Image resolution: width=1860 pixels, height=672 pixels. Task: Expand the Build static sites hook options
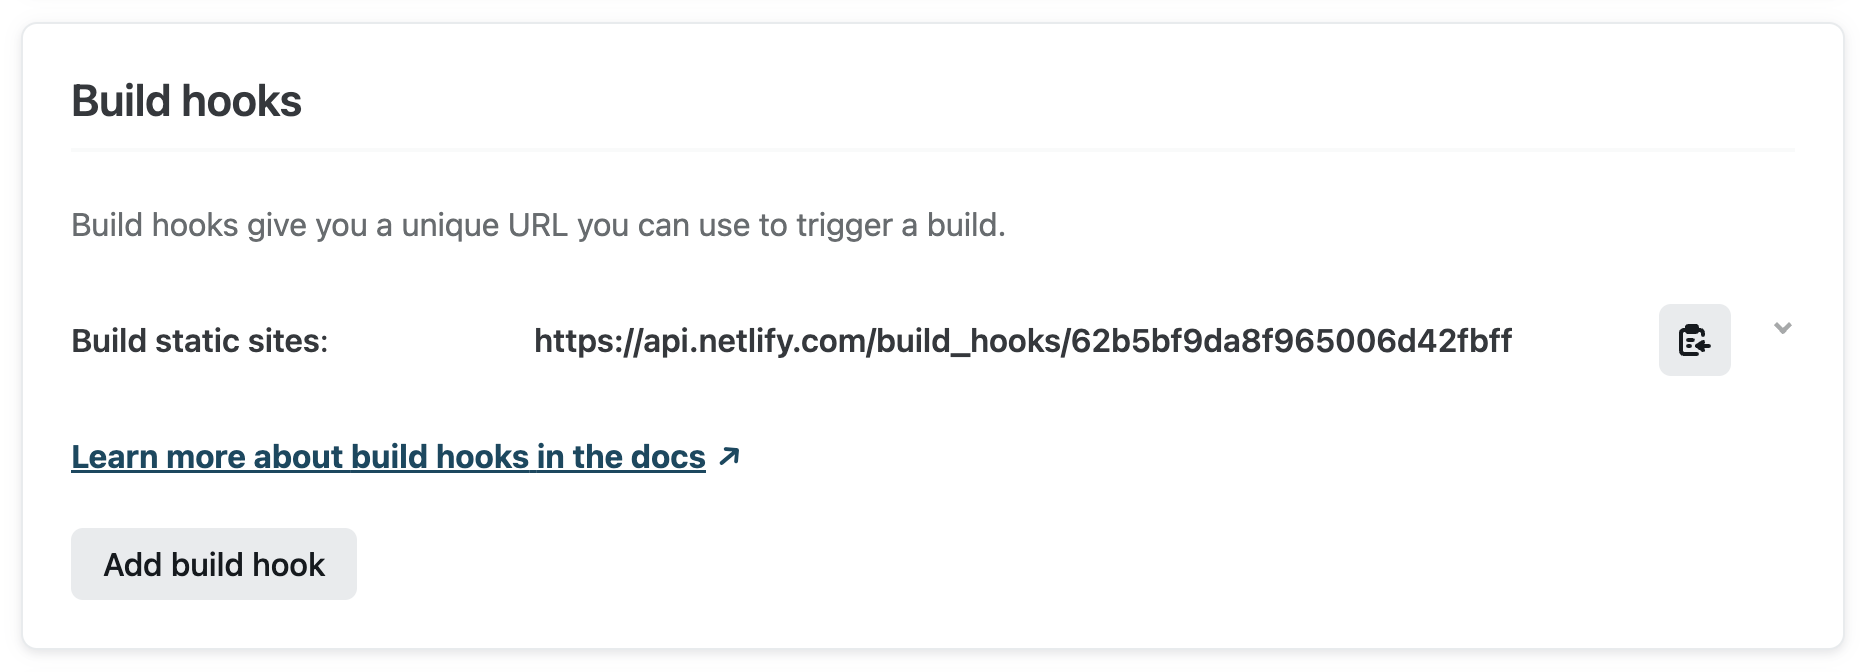pyautogui.click(x=1782, y=328)
